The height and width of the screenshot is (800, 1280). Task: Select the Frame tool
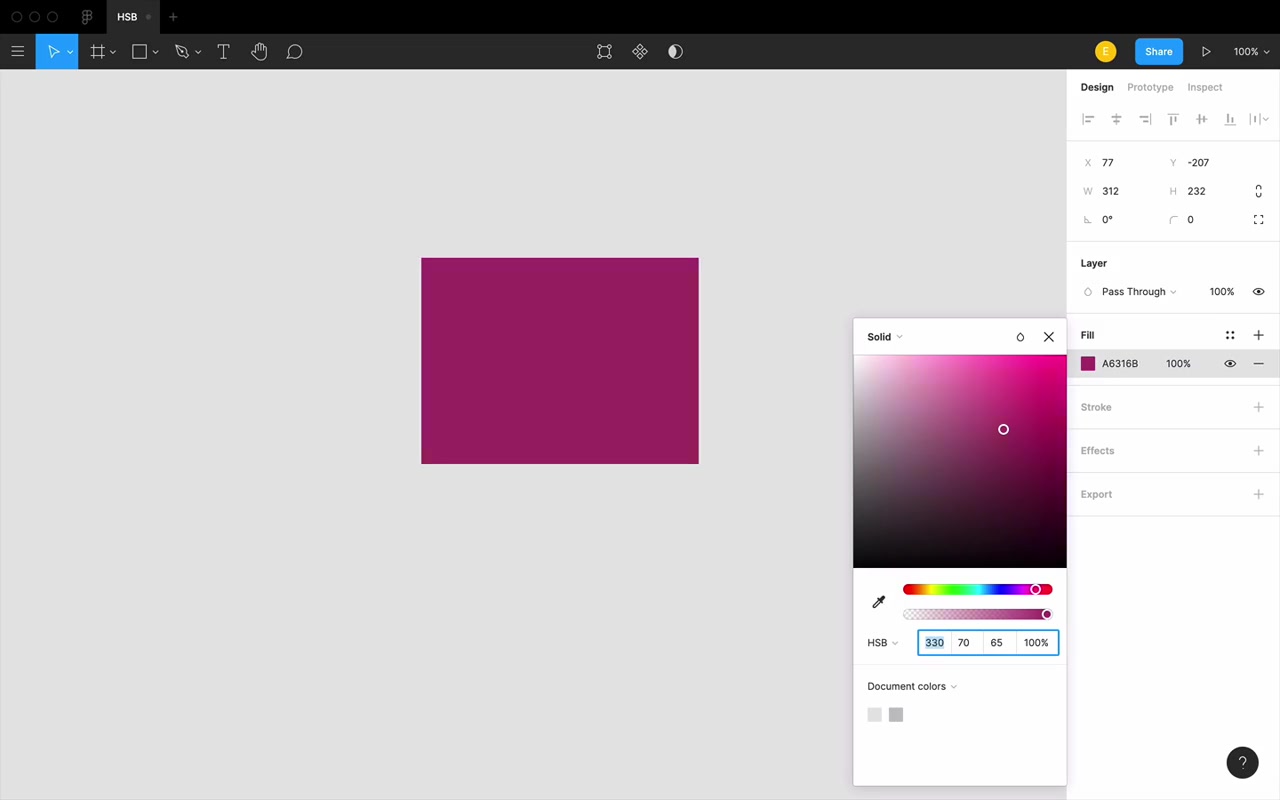pos(97,52)
